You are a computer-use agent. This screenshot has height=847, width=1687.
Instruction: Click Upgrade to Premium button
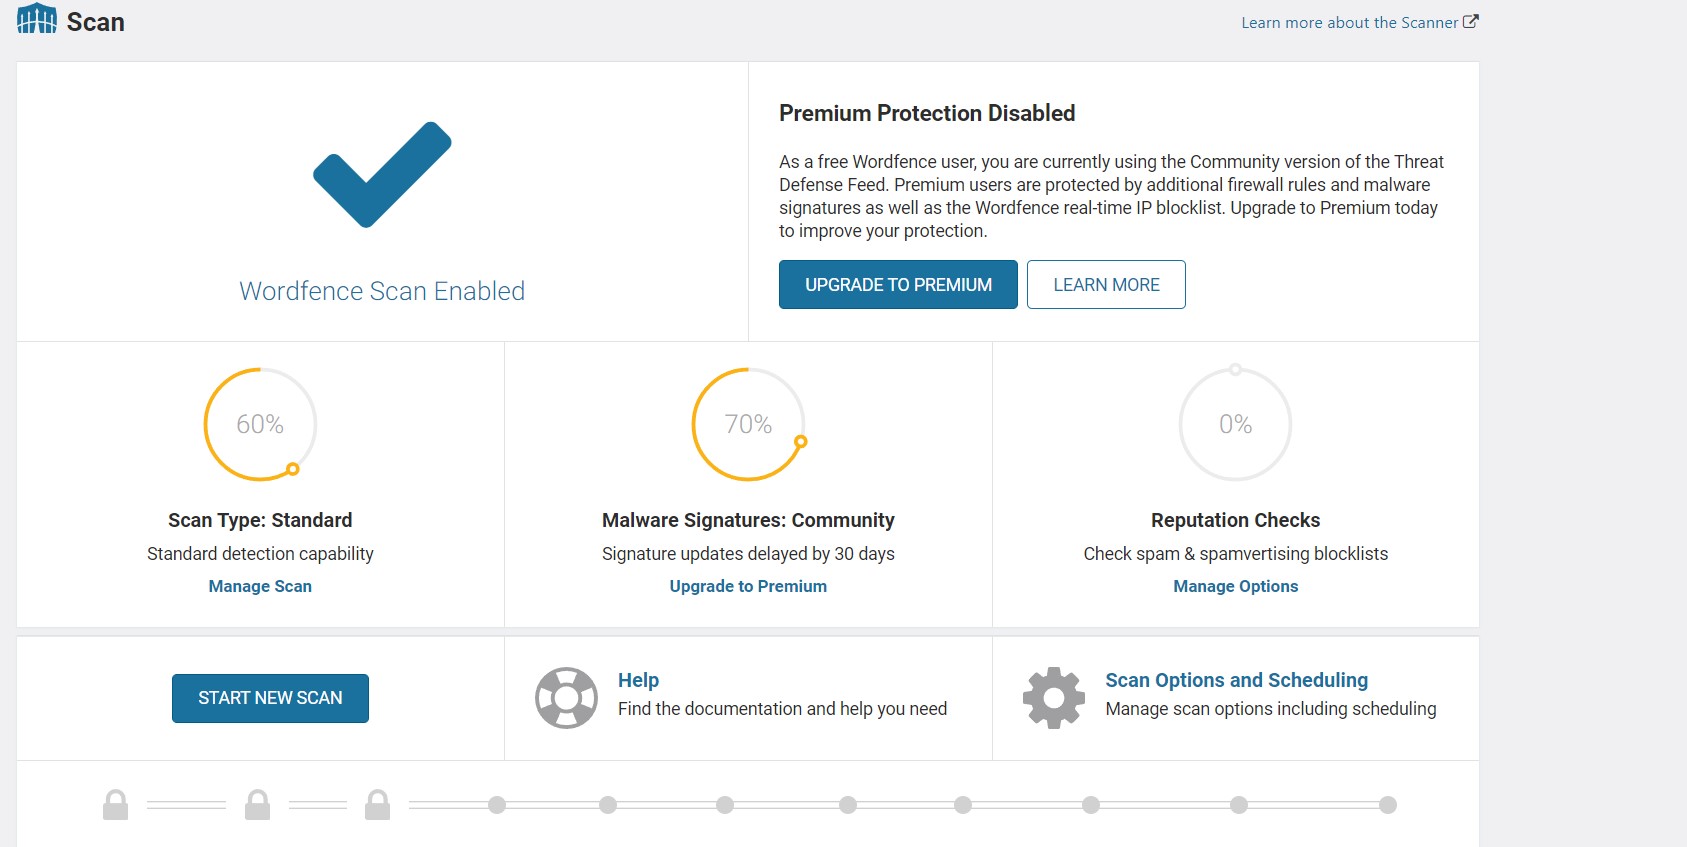click(898, 285)
